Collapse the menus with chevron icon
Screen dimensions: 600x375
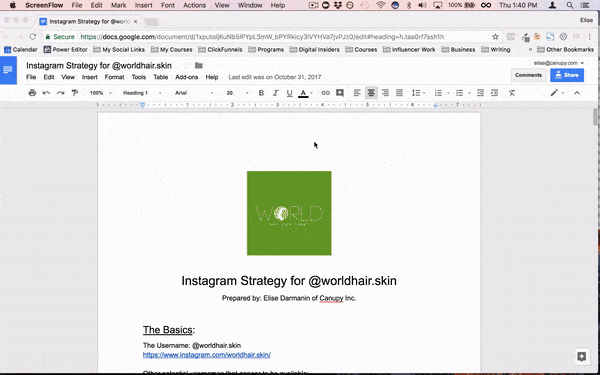click(x=577, y=93)
